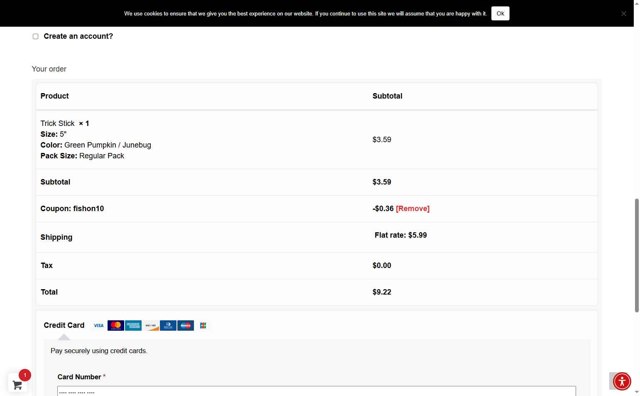Click the Coupon: fishon10 label

[72, 209]
